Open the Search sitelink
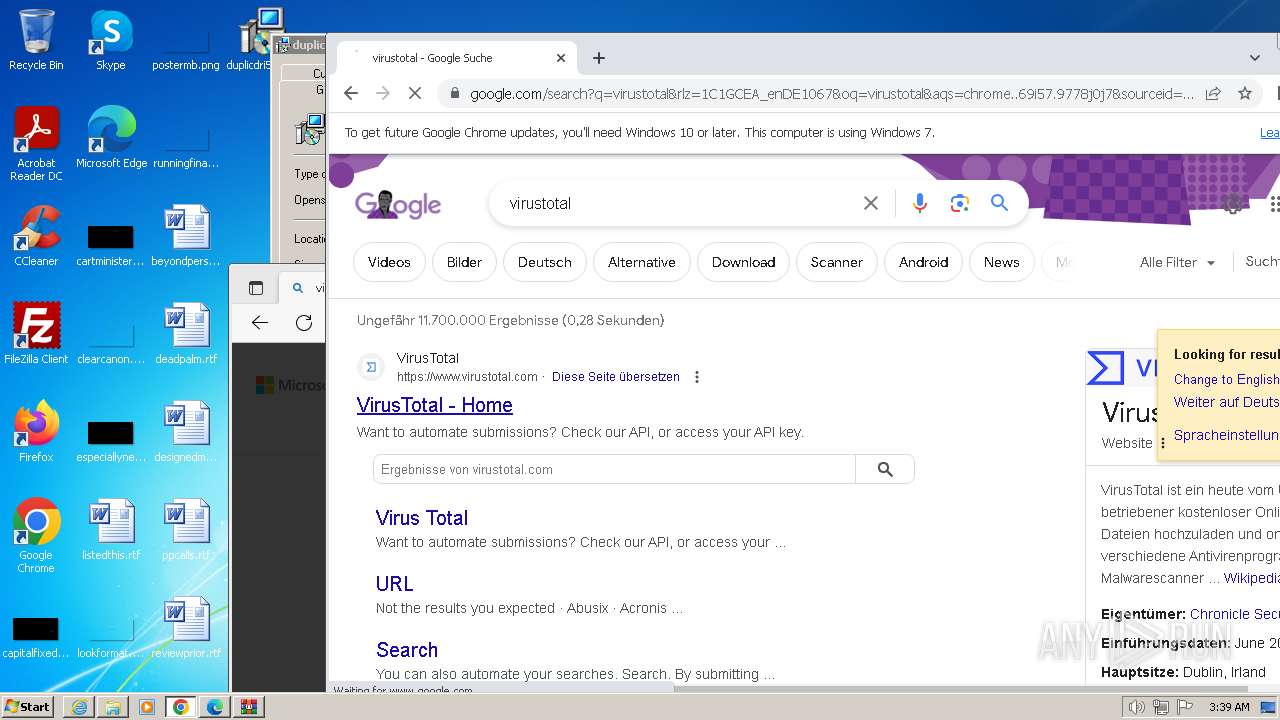1280x720 pixels. [x=407, y=650]
